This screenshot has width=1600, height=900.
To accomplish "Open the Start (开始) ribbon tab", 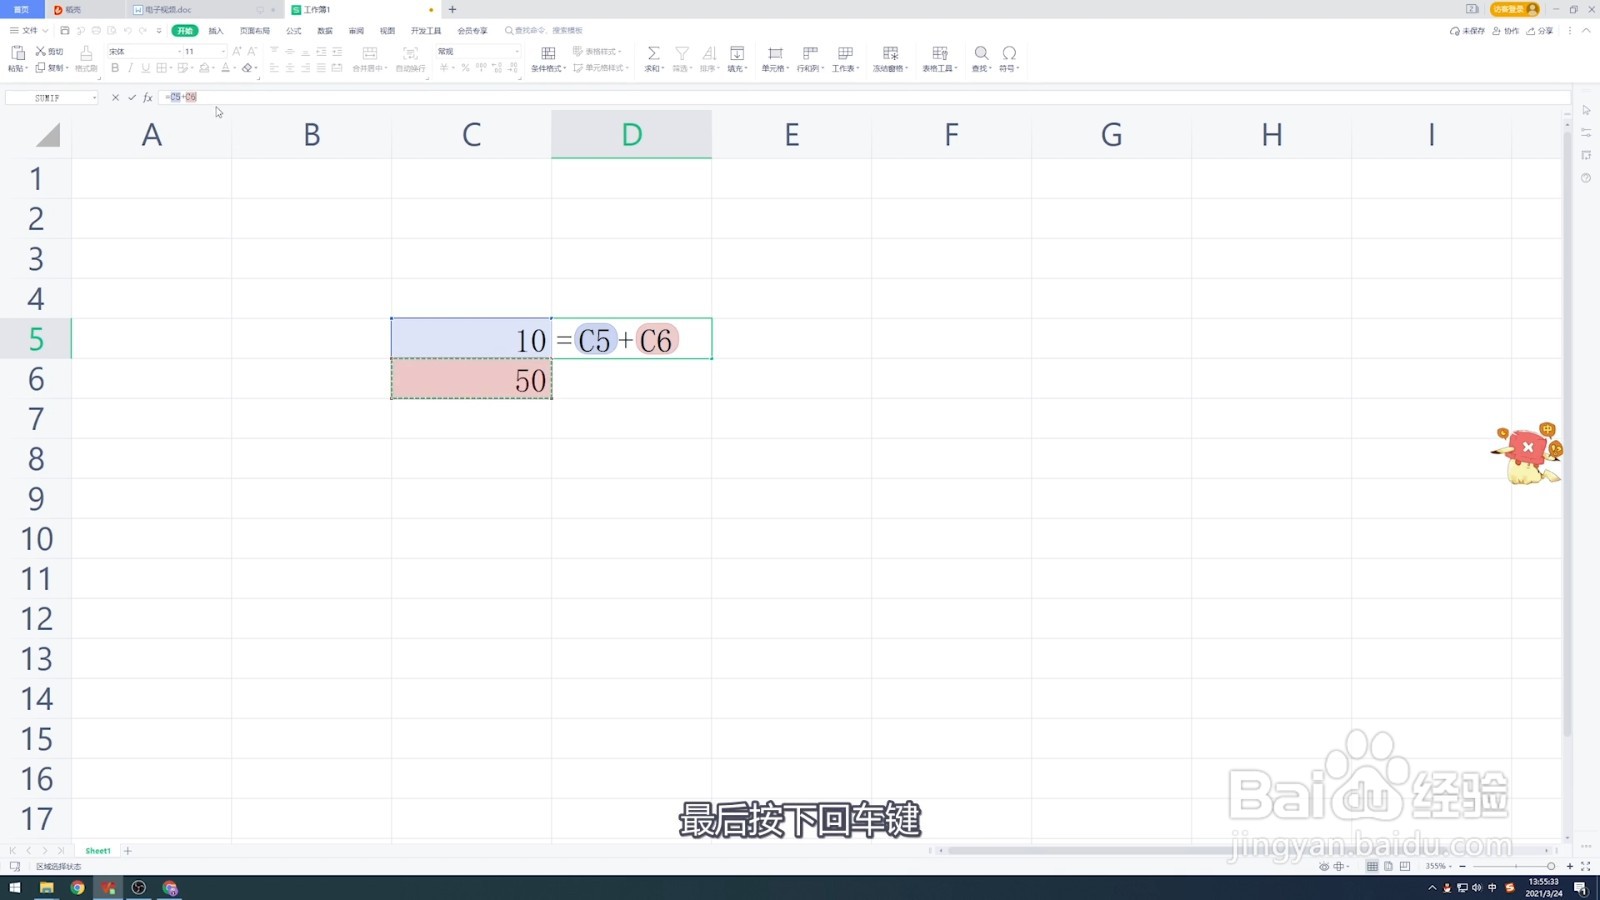I will [184, 31].
